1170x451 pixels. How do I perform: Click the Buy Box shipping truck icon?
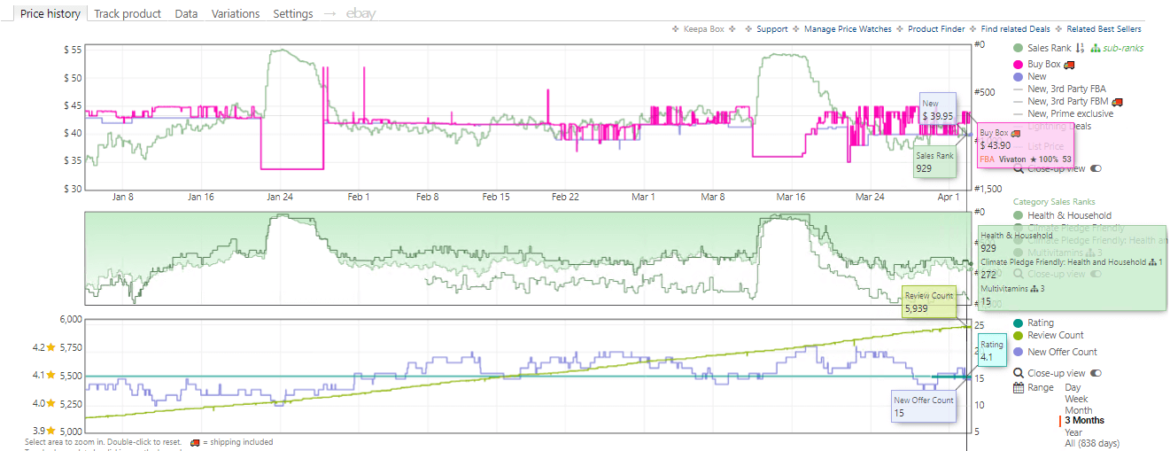[1069, 65]
